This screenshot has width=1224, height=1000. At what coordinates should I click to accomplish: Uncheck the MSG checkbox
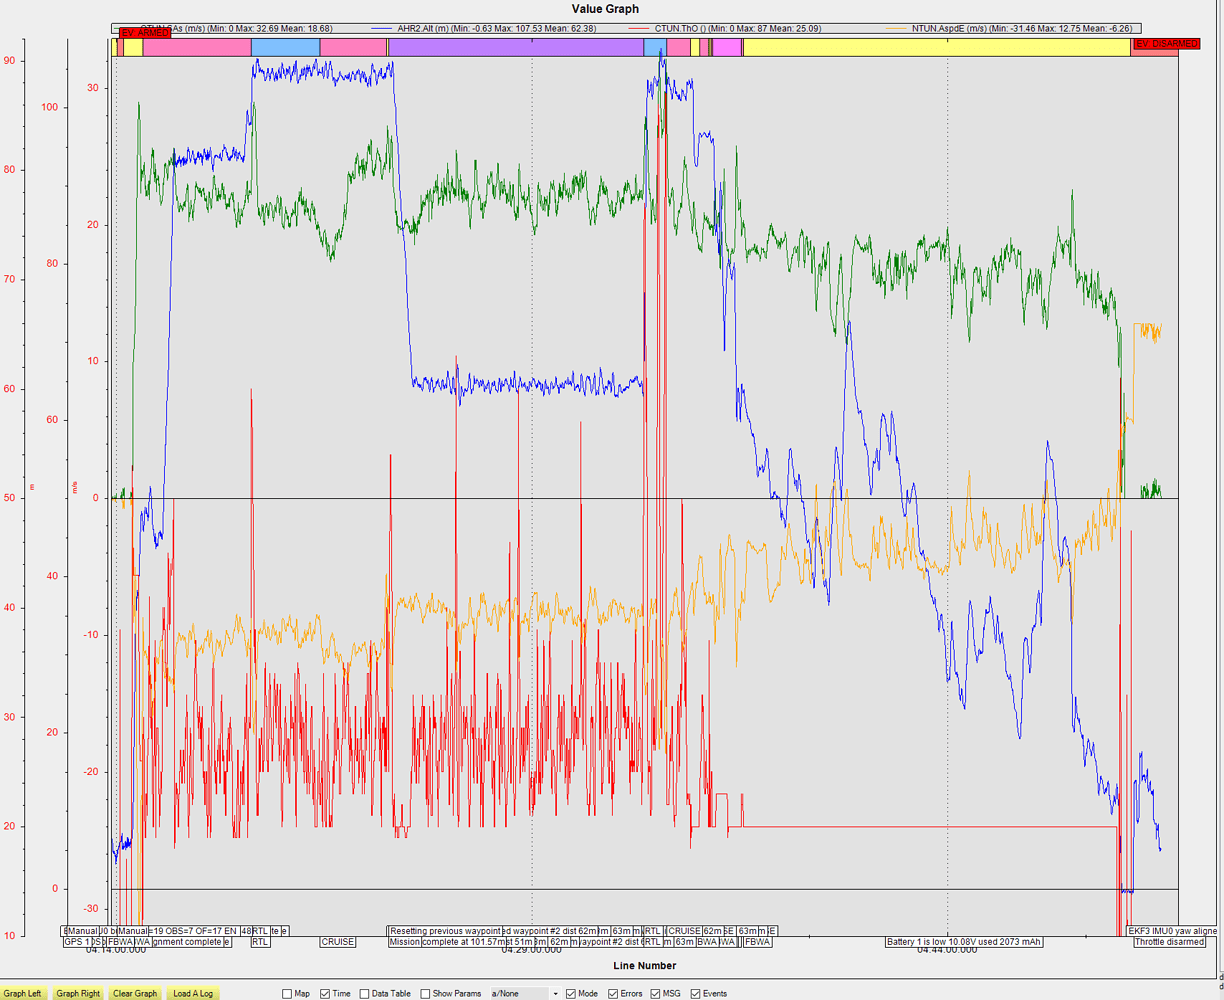[x=656, y=994]
